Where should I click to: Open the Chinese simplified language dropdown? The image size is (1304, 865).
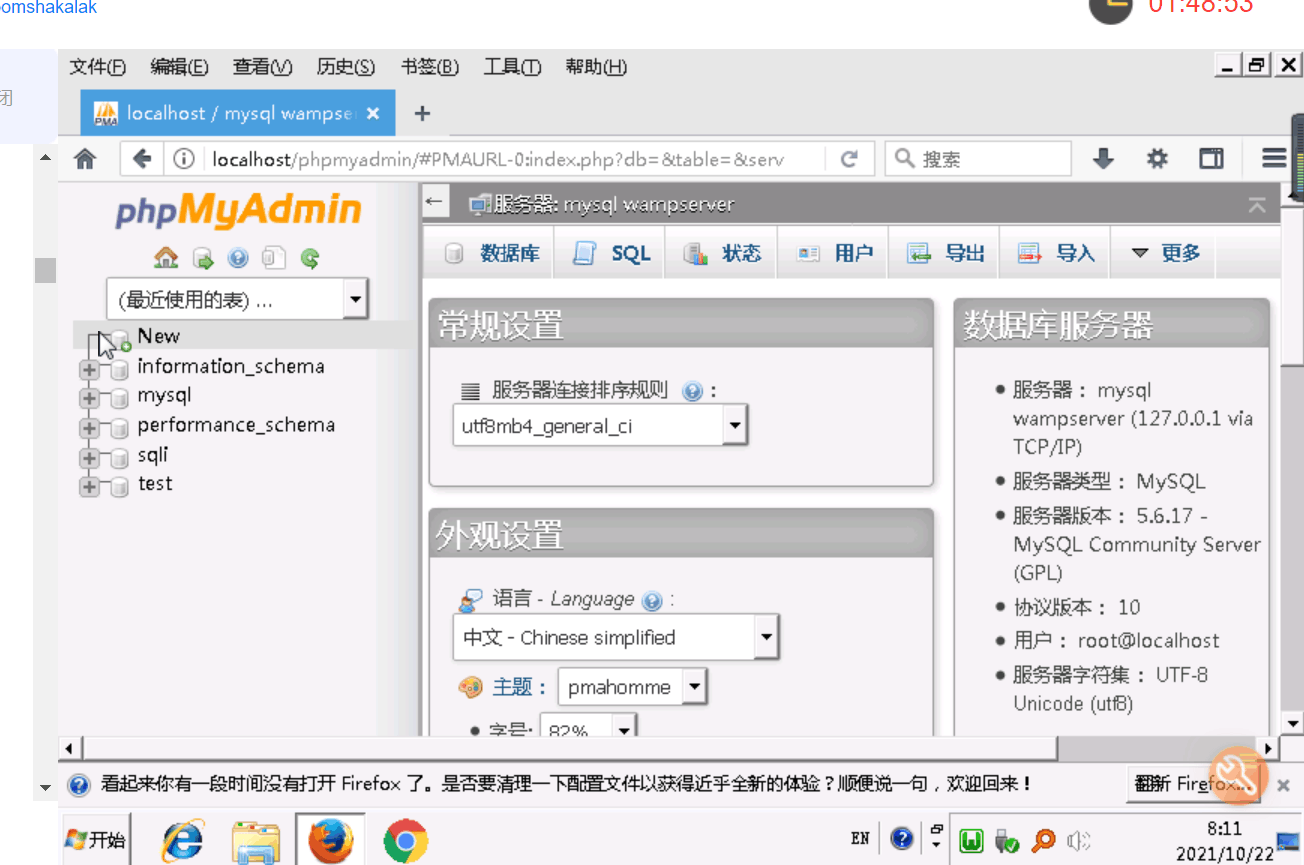coord(616,638)
